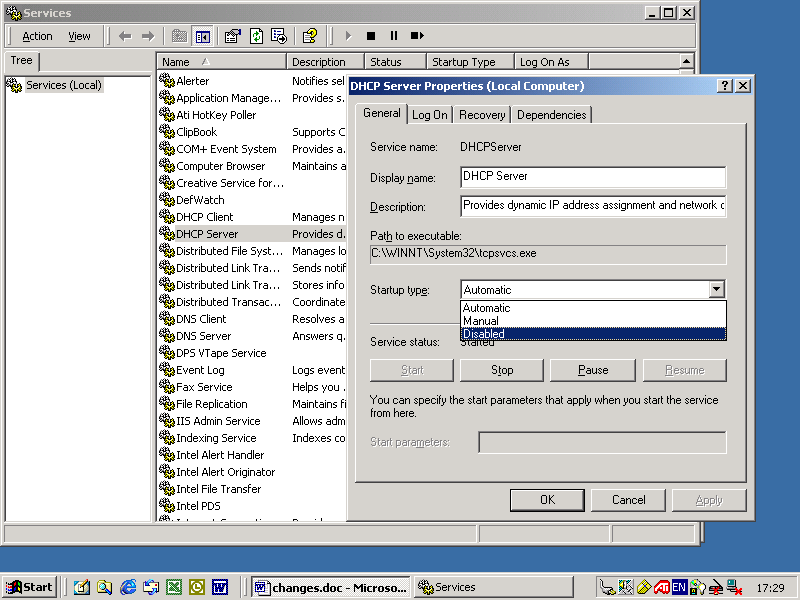
Task: Click the question mark help button in dialog title
Action: point(725,86)
